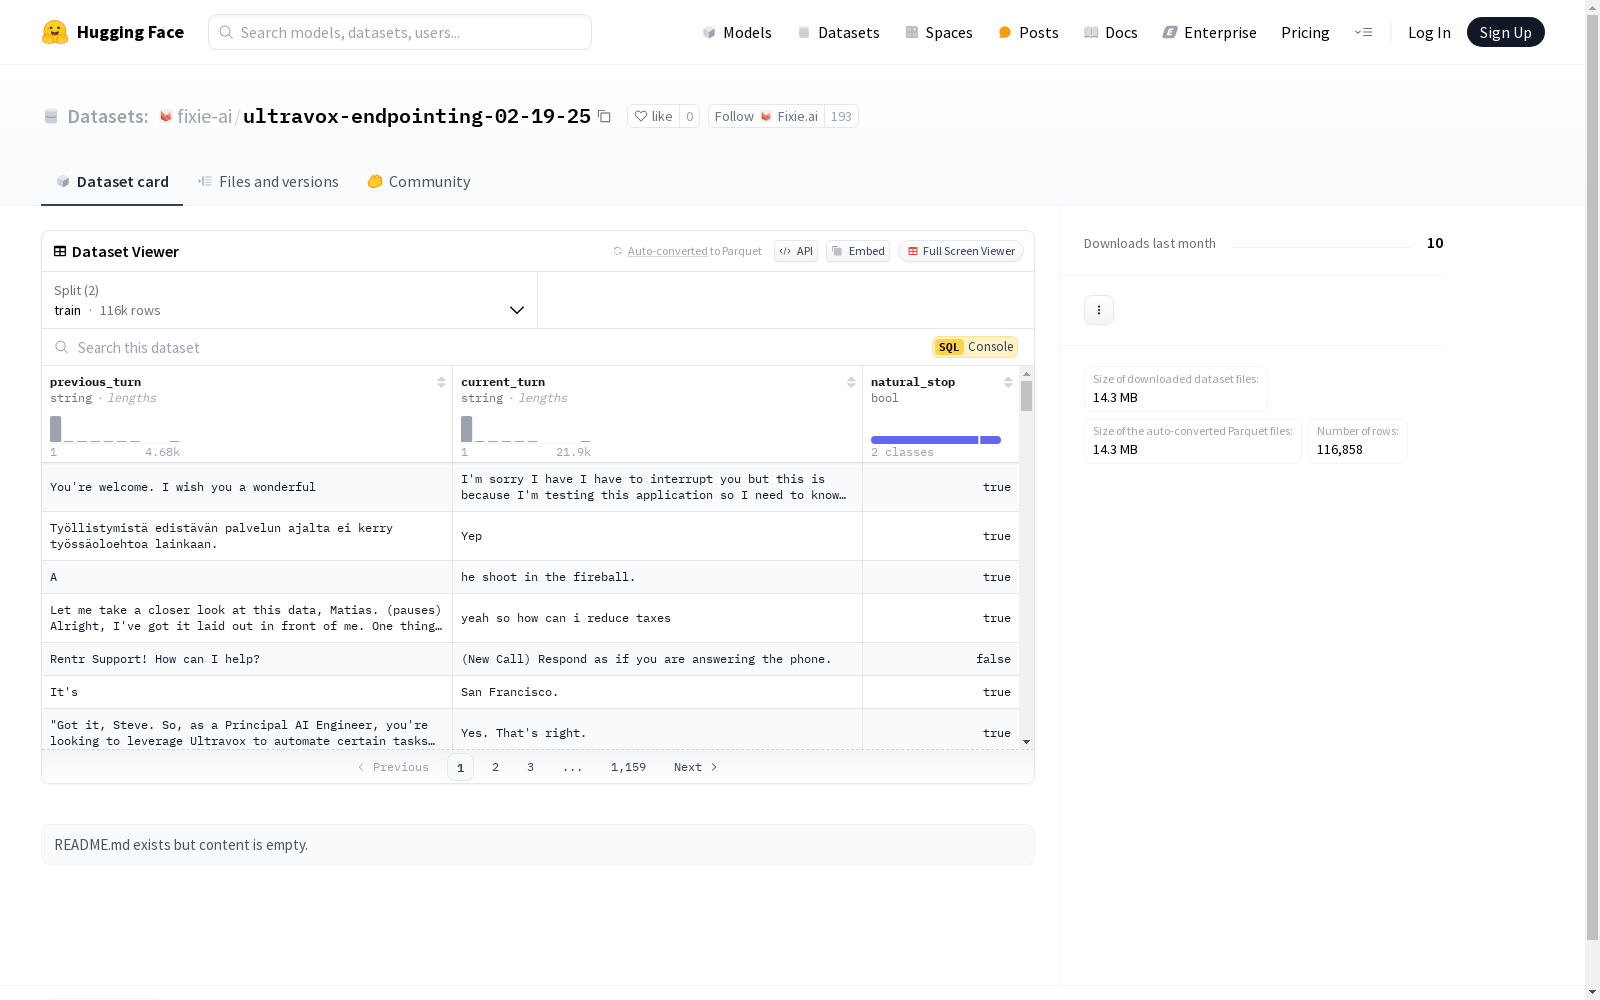Go to page 3 of dataset
The height and width of the screenshot is (1000, 1600).
point(530,767)
